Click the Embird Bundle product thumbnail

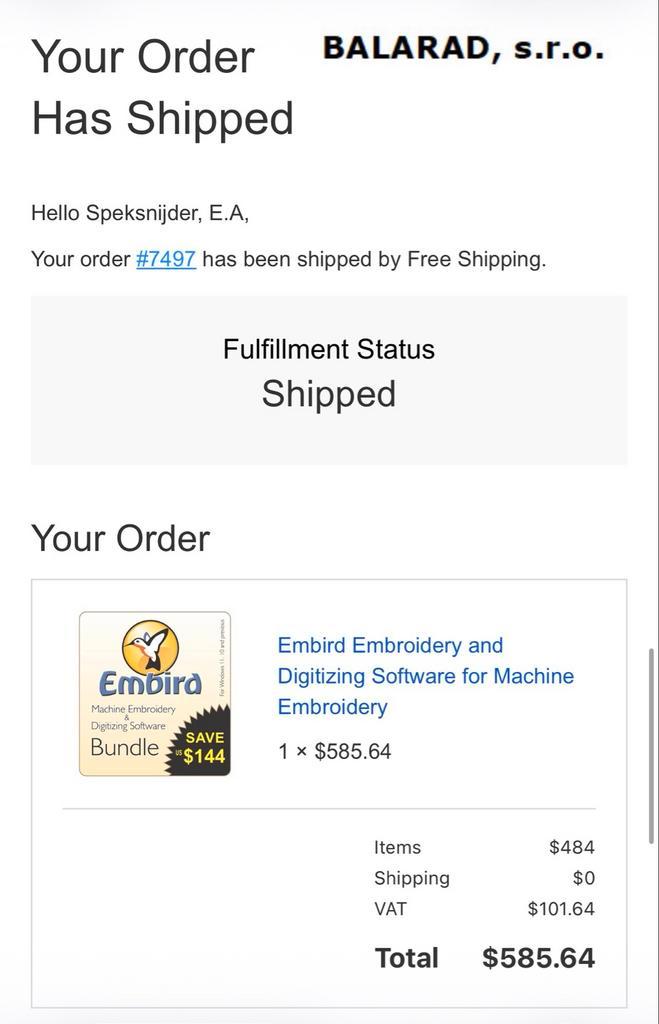[155, 693]
